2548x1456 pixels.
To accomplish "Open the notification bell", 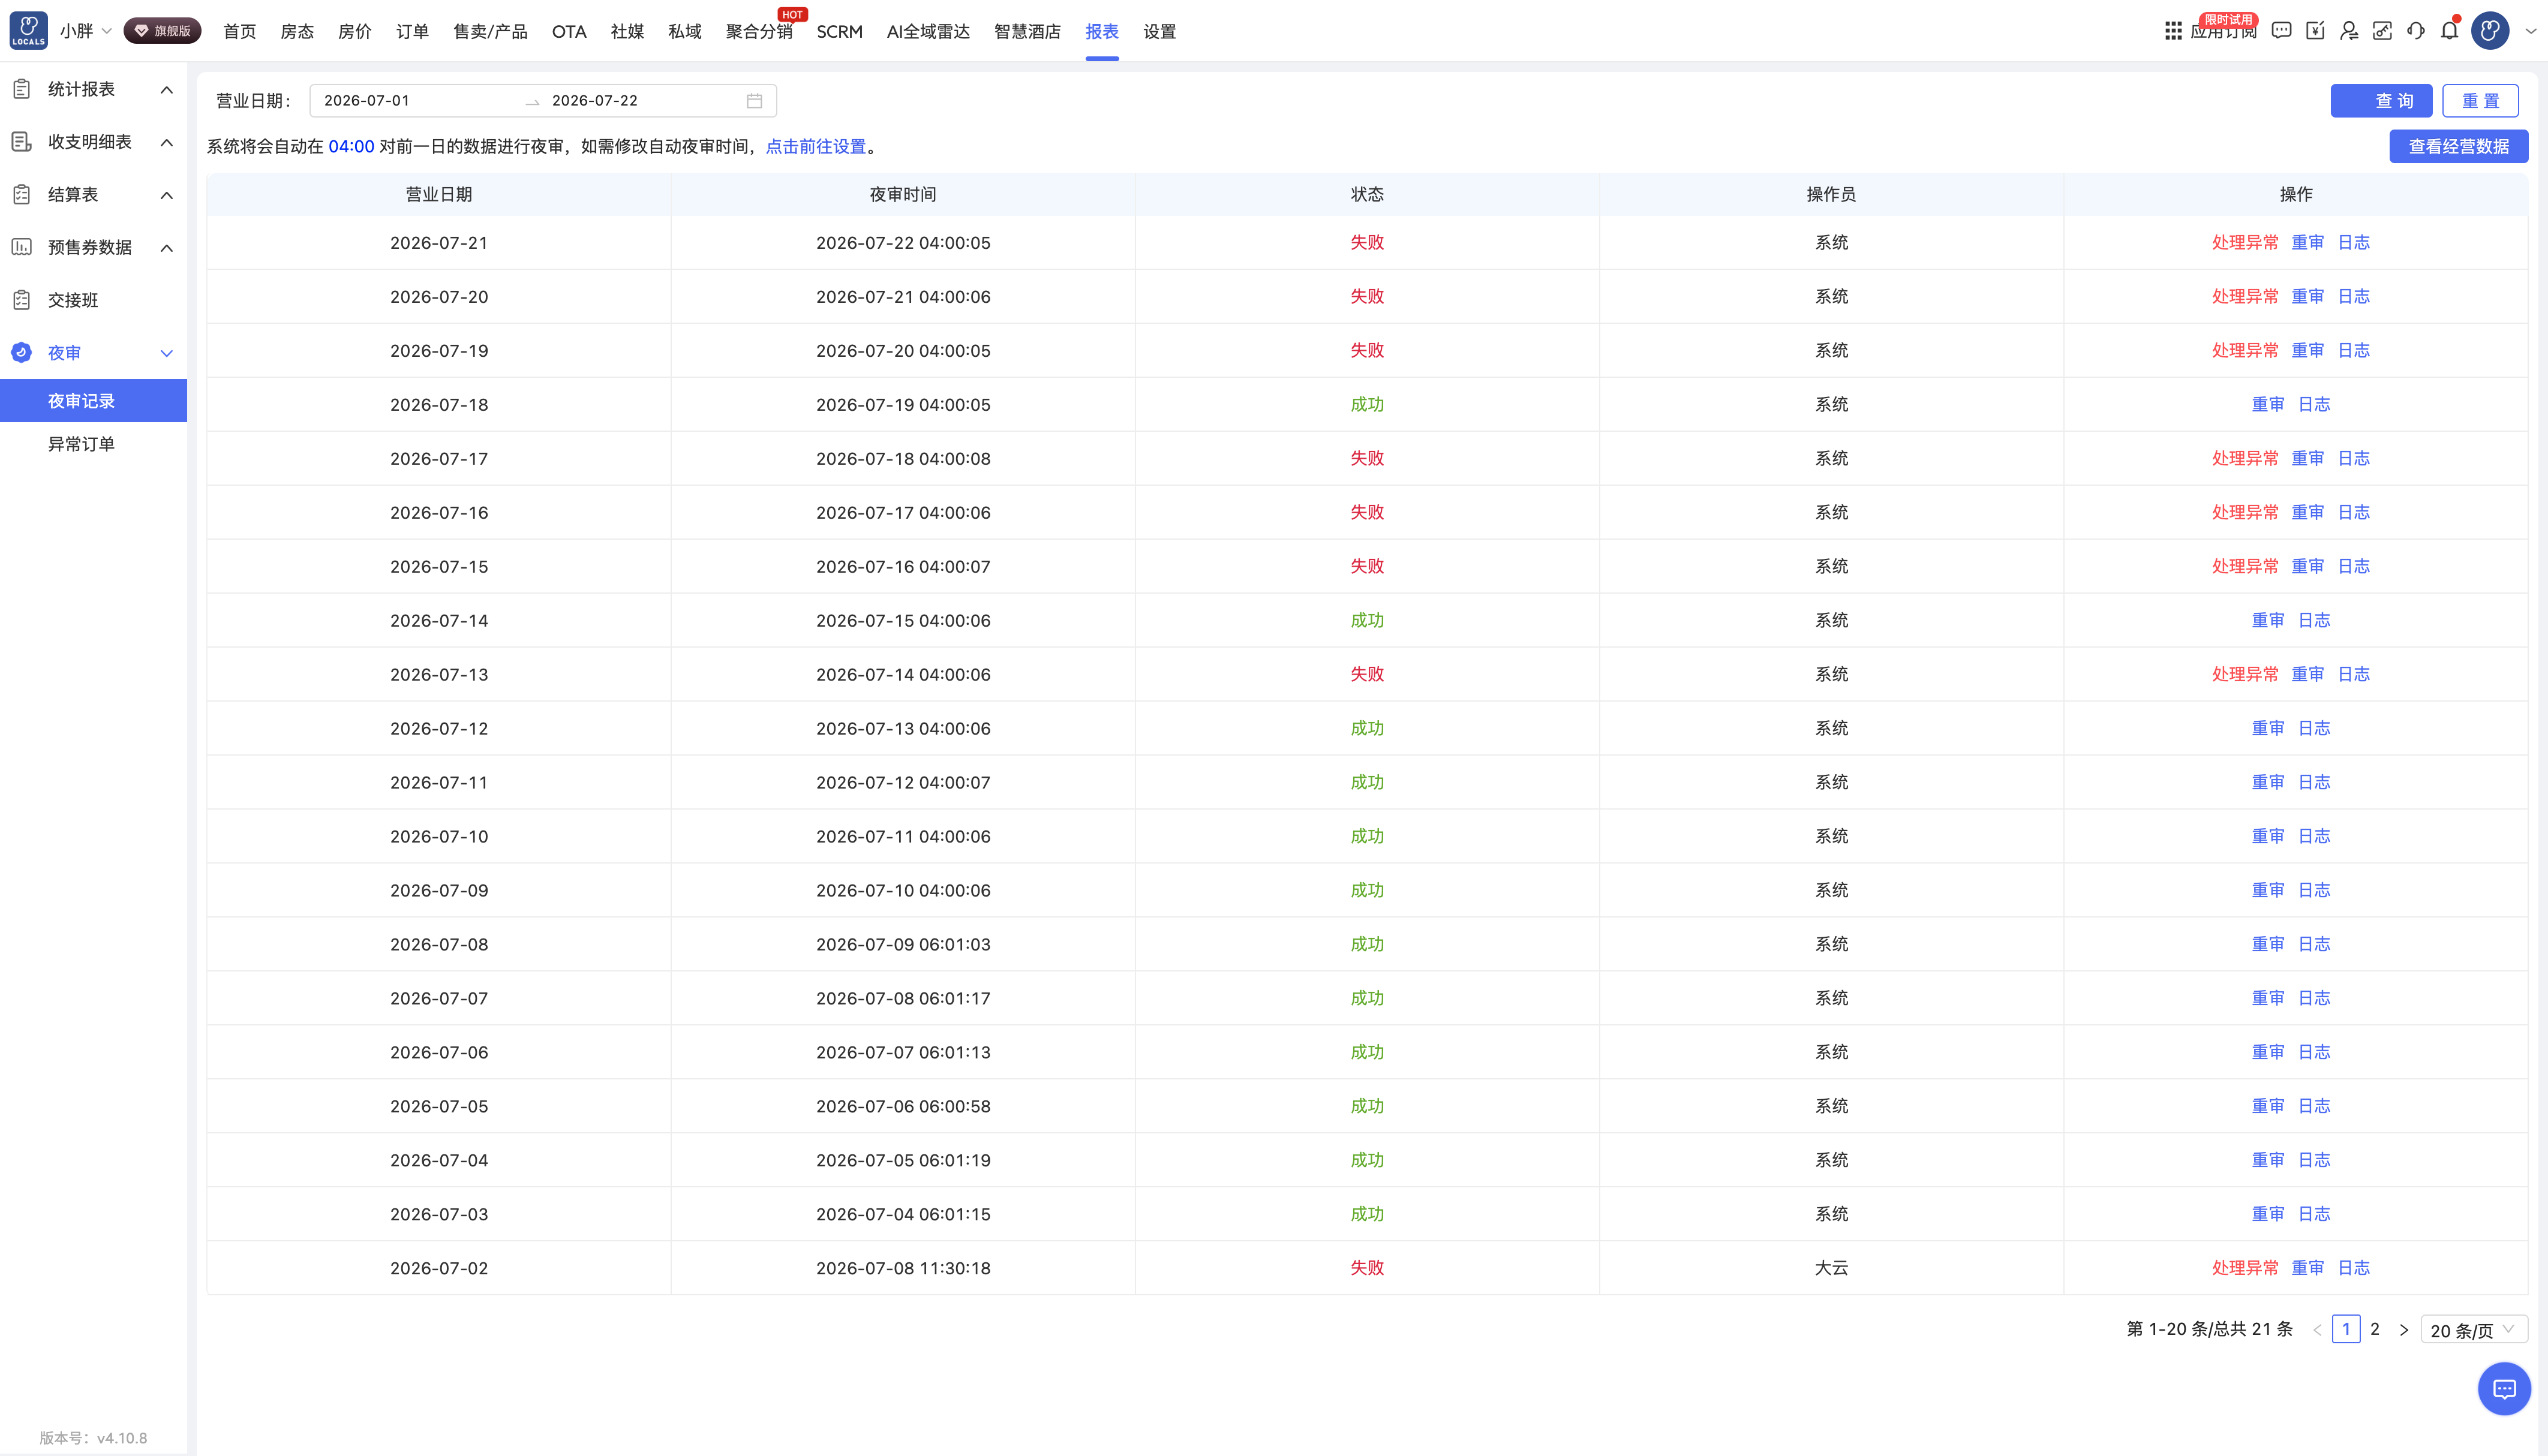I will 2449,31.
